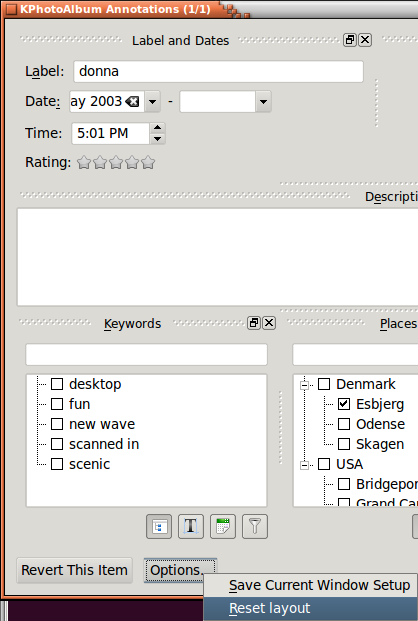The width and height of the screenshot is (418, 621).
Task: Click Revert This Item button
Action: [74, 570]
